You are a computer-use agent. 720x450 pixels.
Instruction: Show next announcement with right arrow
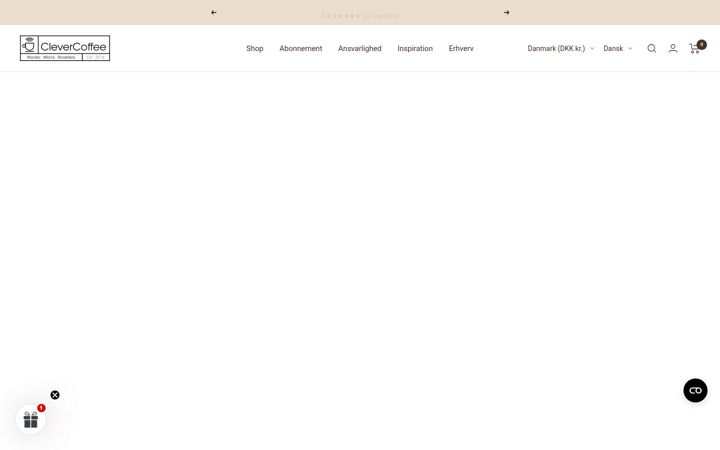pos(506,12)
